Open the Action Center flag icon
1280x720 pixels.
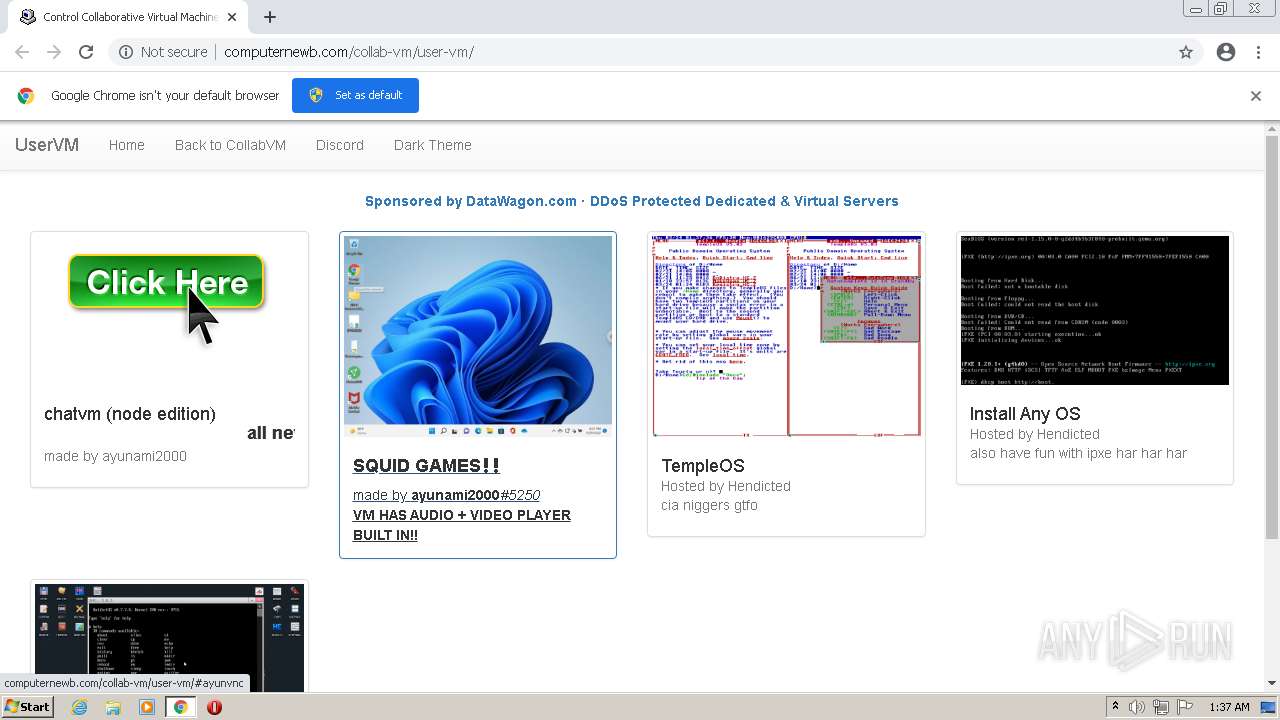tap(1185, 707)
